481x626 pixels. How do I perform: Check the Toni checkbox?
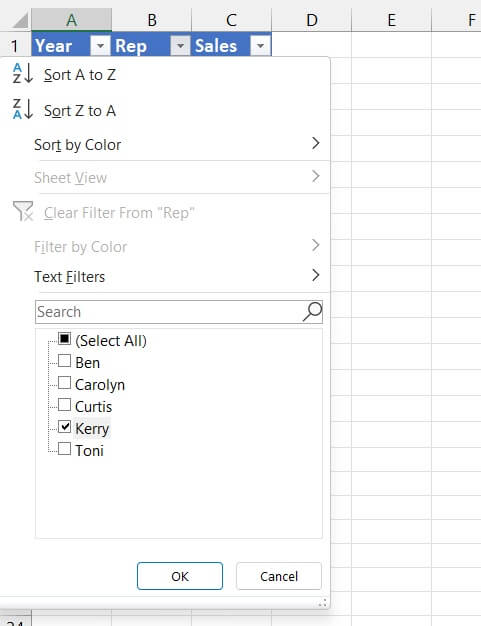[x=64, y=449]
